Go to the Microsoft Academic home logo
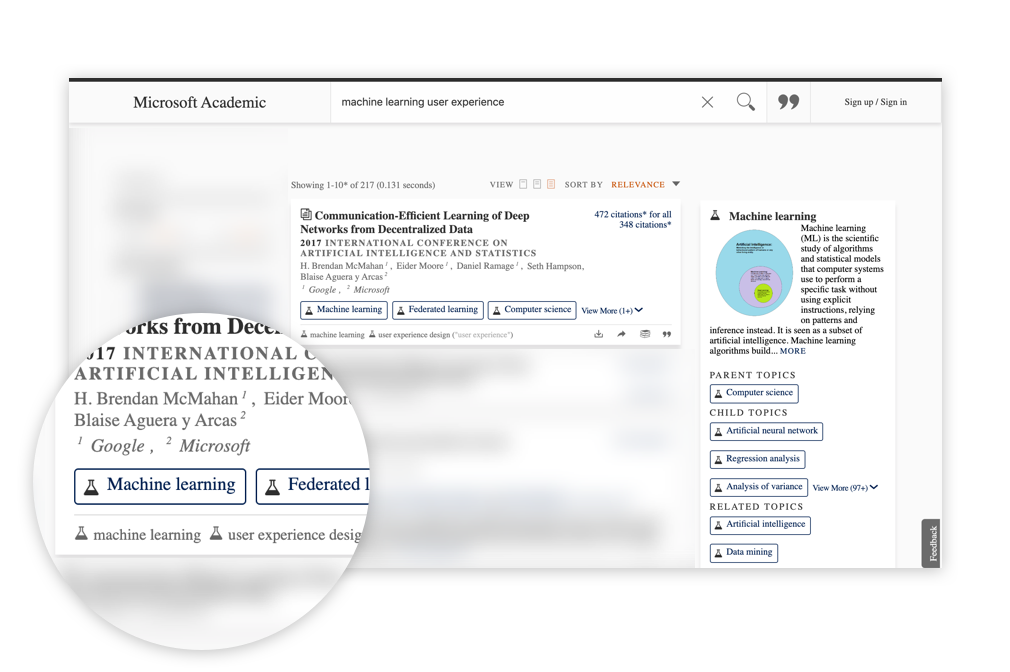 (x=200, y=102)
